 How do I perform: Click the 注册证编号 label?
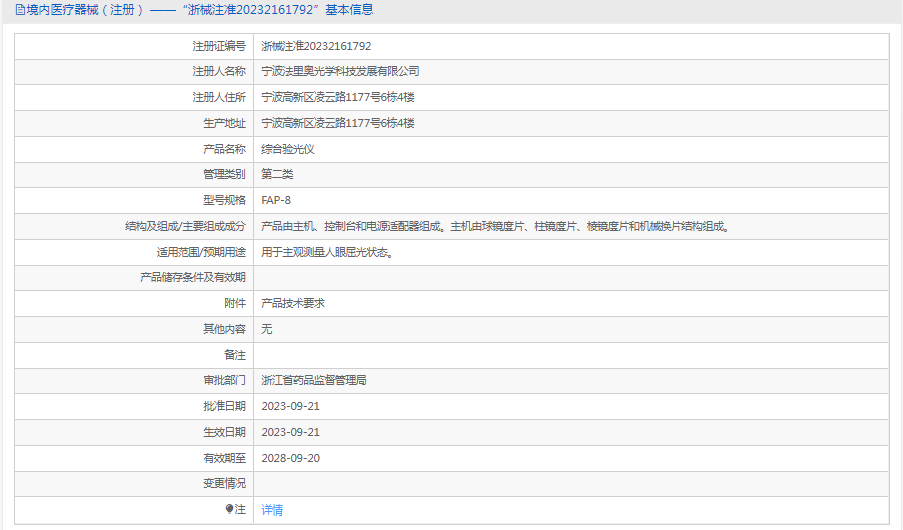click(x=219, y=46)
